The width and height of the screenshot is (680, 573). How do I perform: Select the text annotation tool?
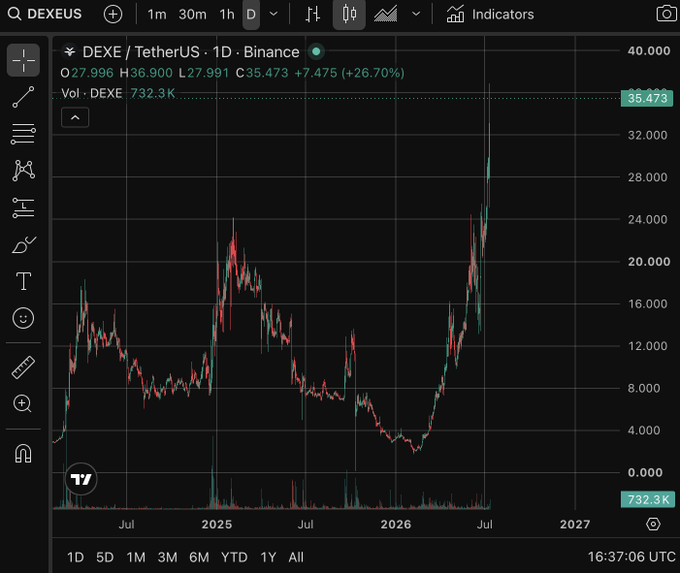coord(23,282)
